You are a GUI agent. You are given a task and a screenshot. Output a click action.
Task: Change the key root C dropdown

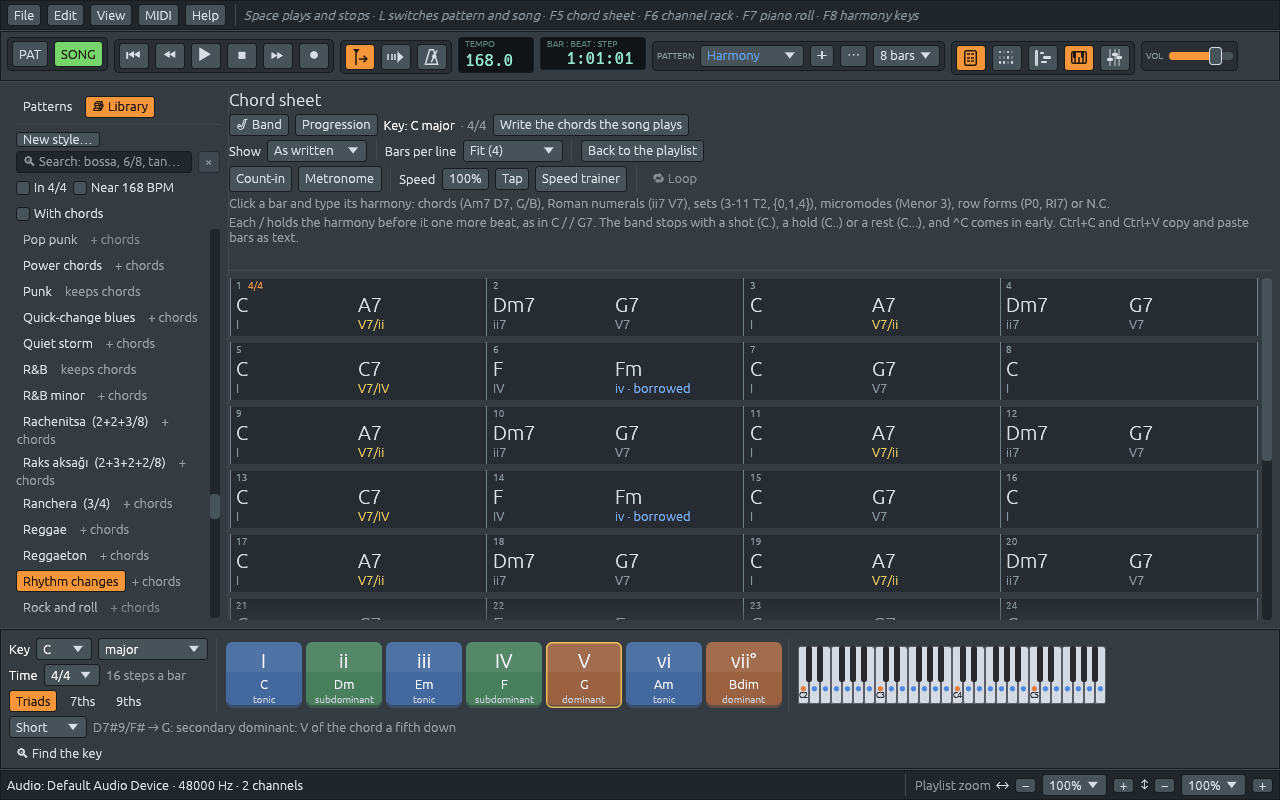(x=63, y=649)
